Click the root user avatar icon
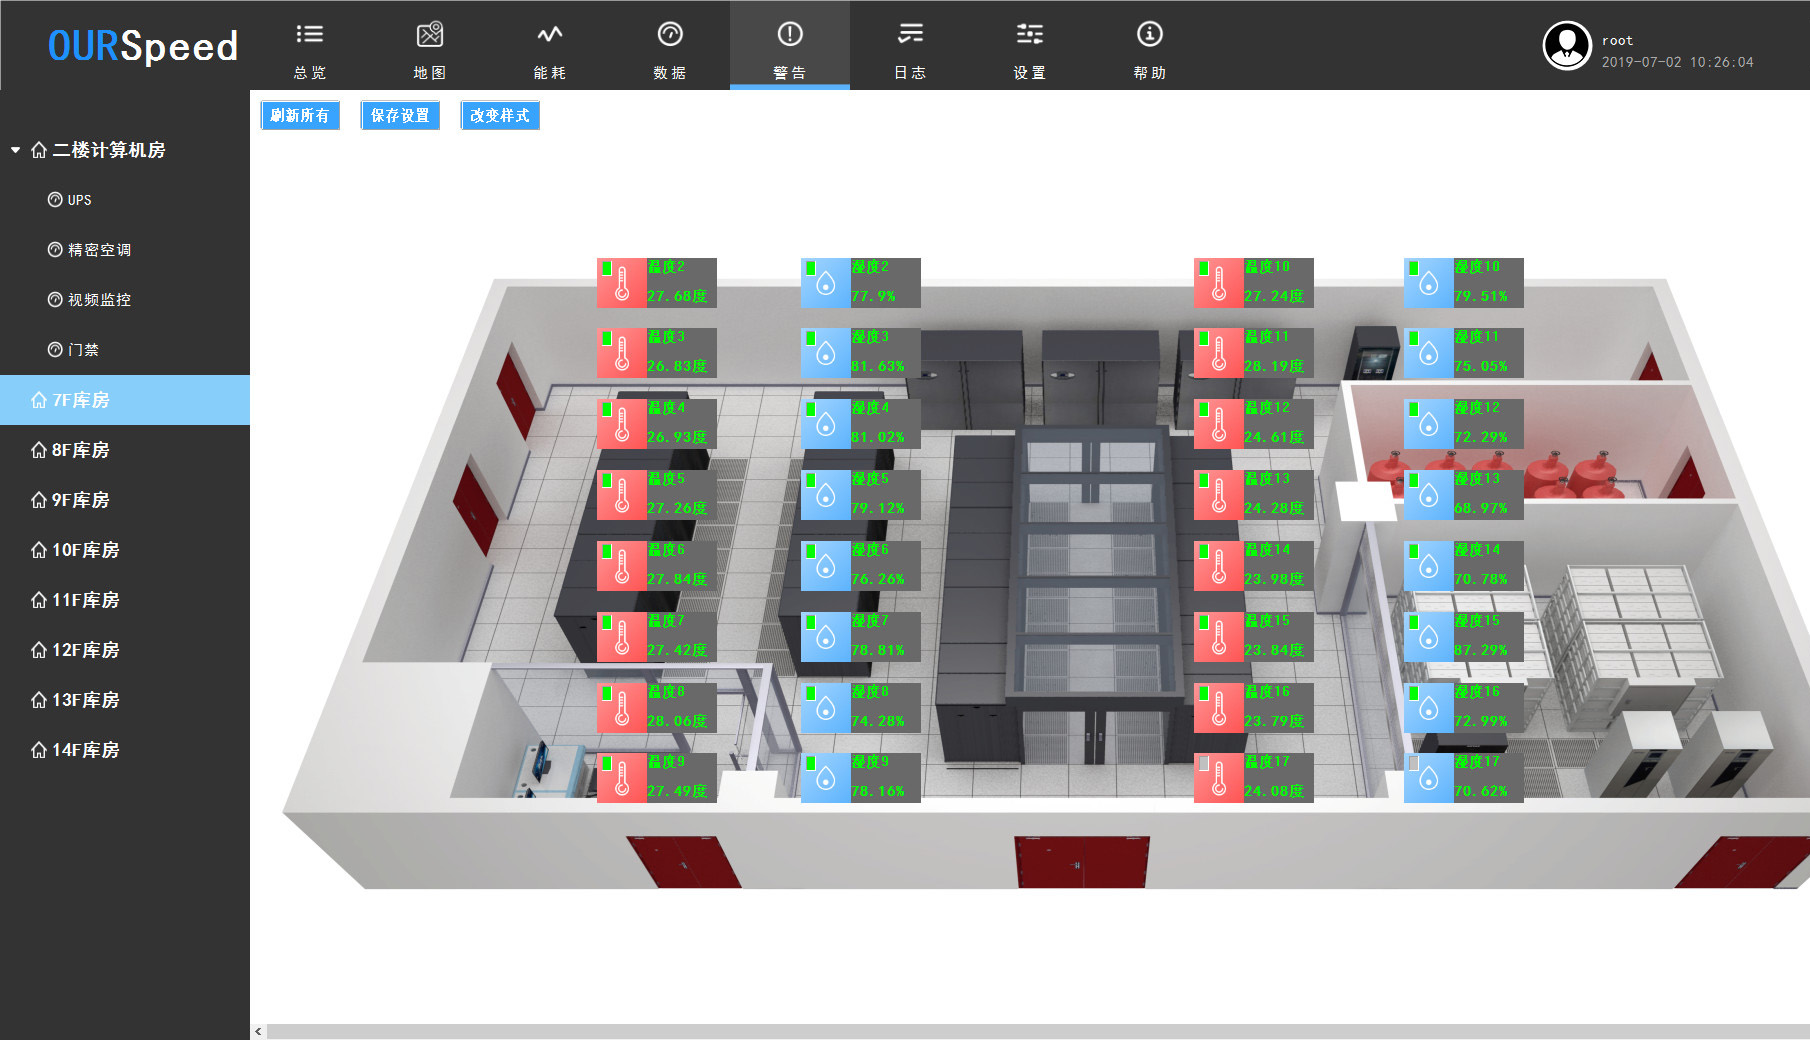The width and height of the screenshot is (1810, 1040). [1567, 46]
